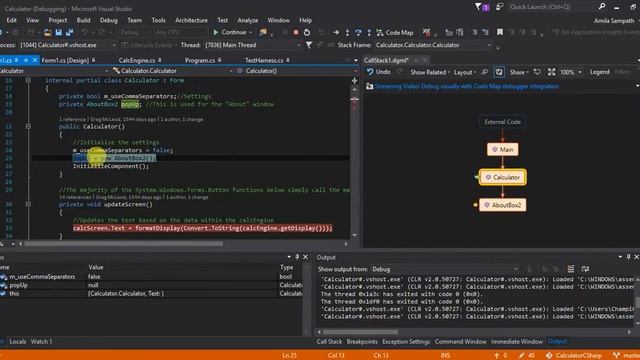Viewport: 640px width, 360px height.
Task: Close the active Form1.cs code tab
Action: coord(35,60)
